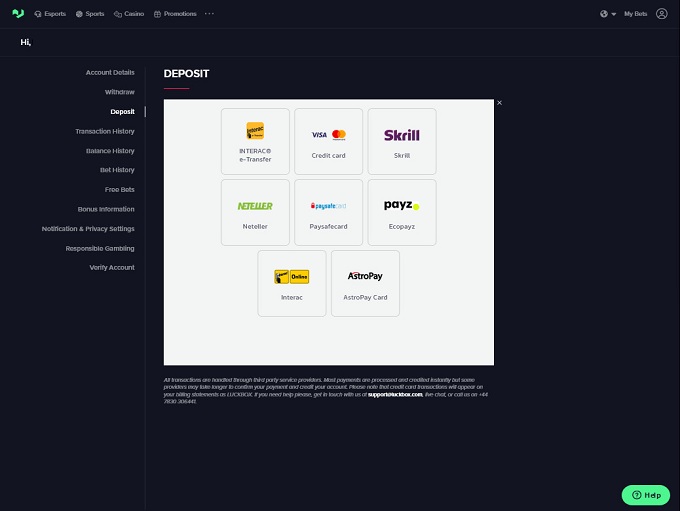Open the user profile account icon
Image resolution: width=680 pixels, height=511 pixels.
661,14
